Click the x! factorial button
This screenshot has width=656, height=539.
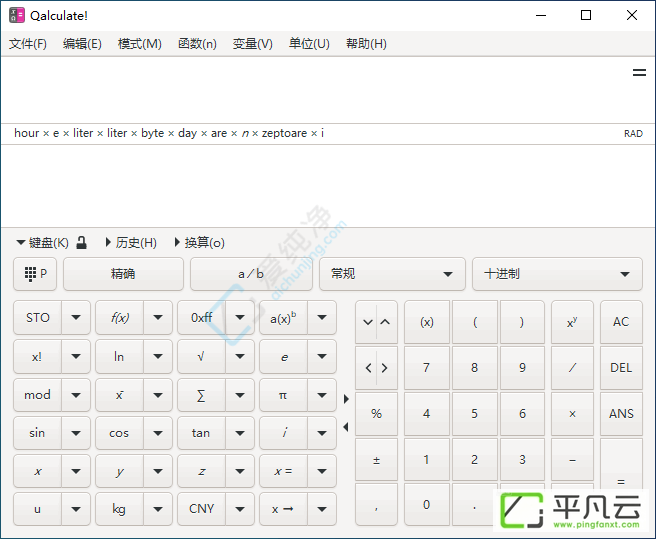pos(38,357)
